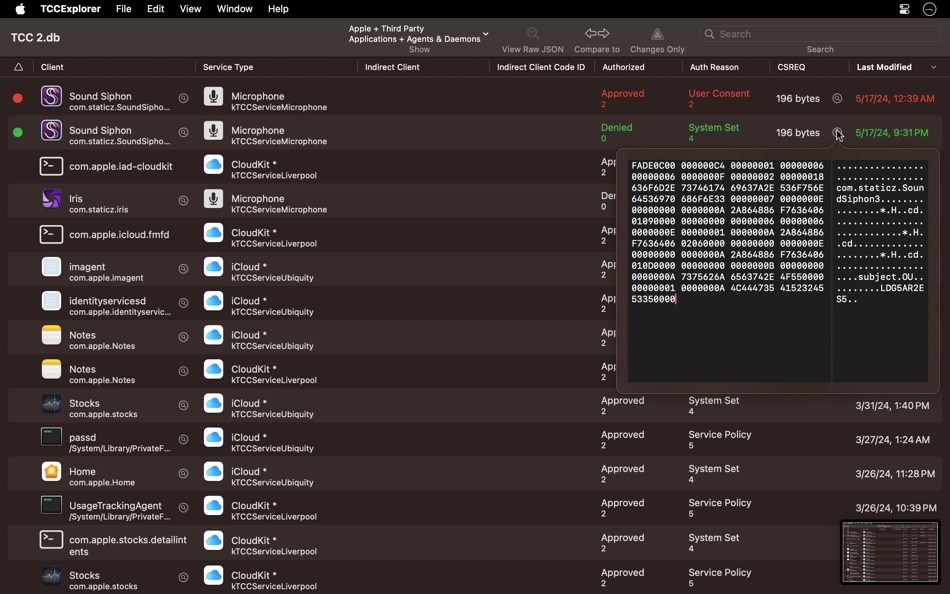Click the Compare to toolbar button
Screen dimensions: 950x594
coord(597,40)
